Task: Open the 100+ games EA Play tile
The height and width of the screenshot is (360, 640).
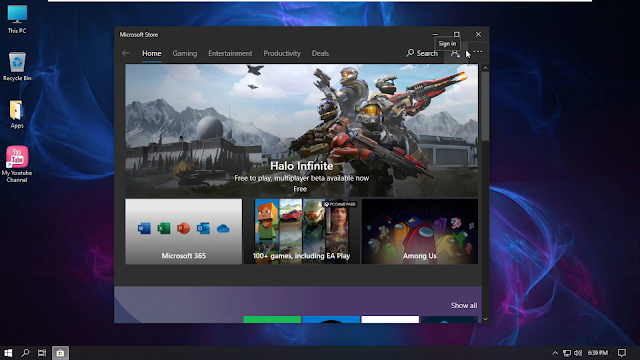Action: tap(302, 231)
